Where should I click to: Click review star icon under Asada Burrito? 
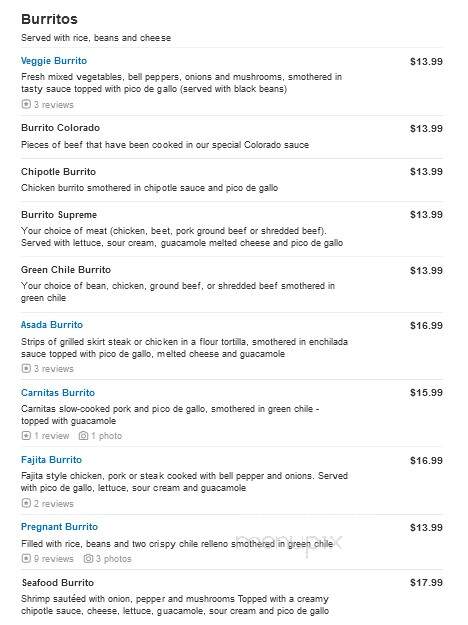tap(26, 369)
